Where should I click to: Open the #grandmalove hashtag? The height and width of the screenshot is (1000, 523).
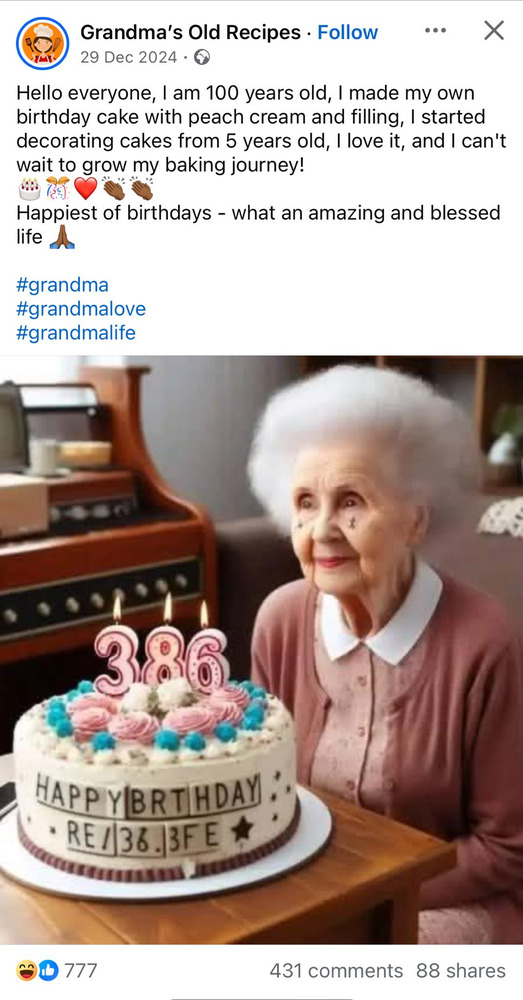pyautogui.click(x=81, y=309)
